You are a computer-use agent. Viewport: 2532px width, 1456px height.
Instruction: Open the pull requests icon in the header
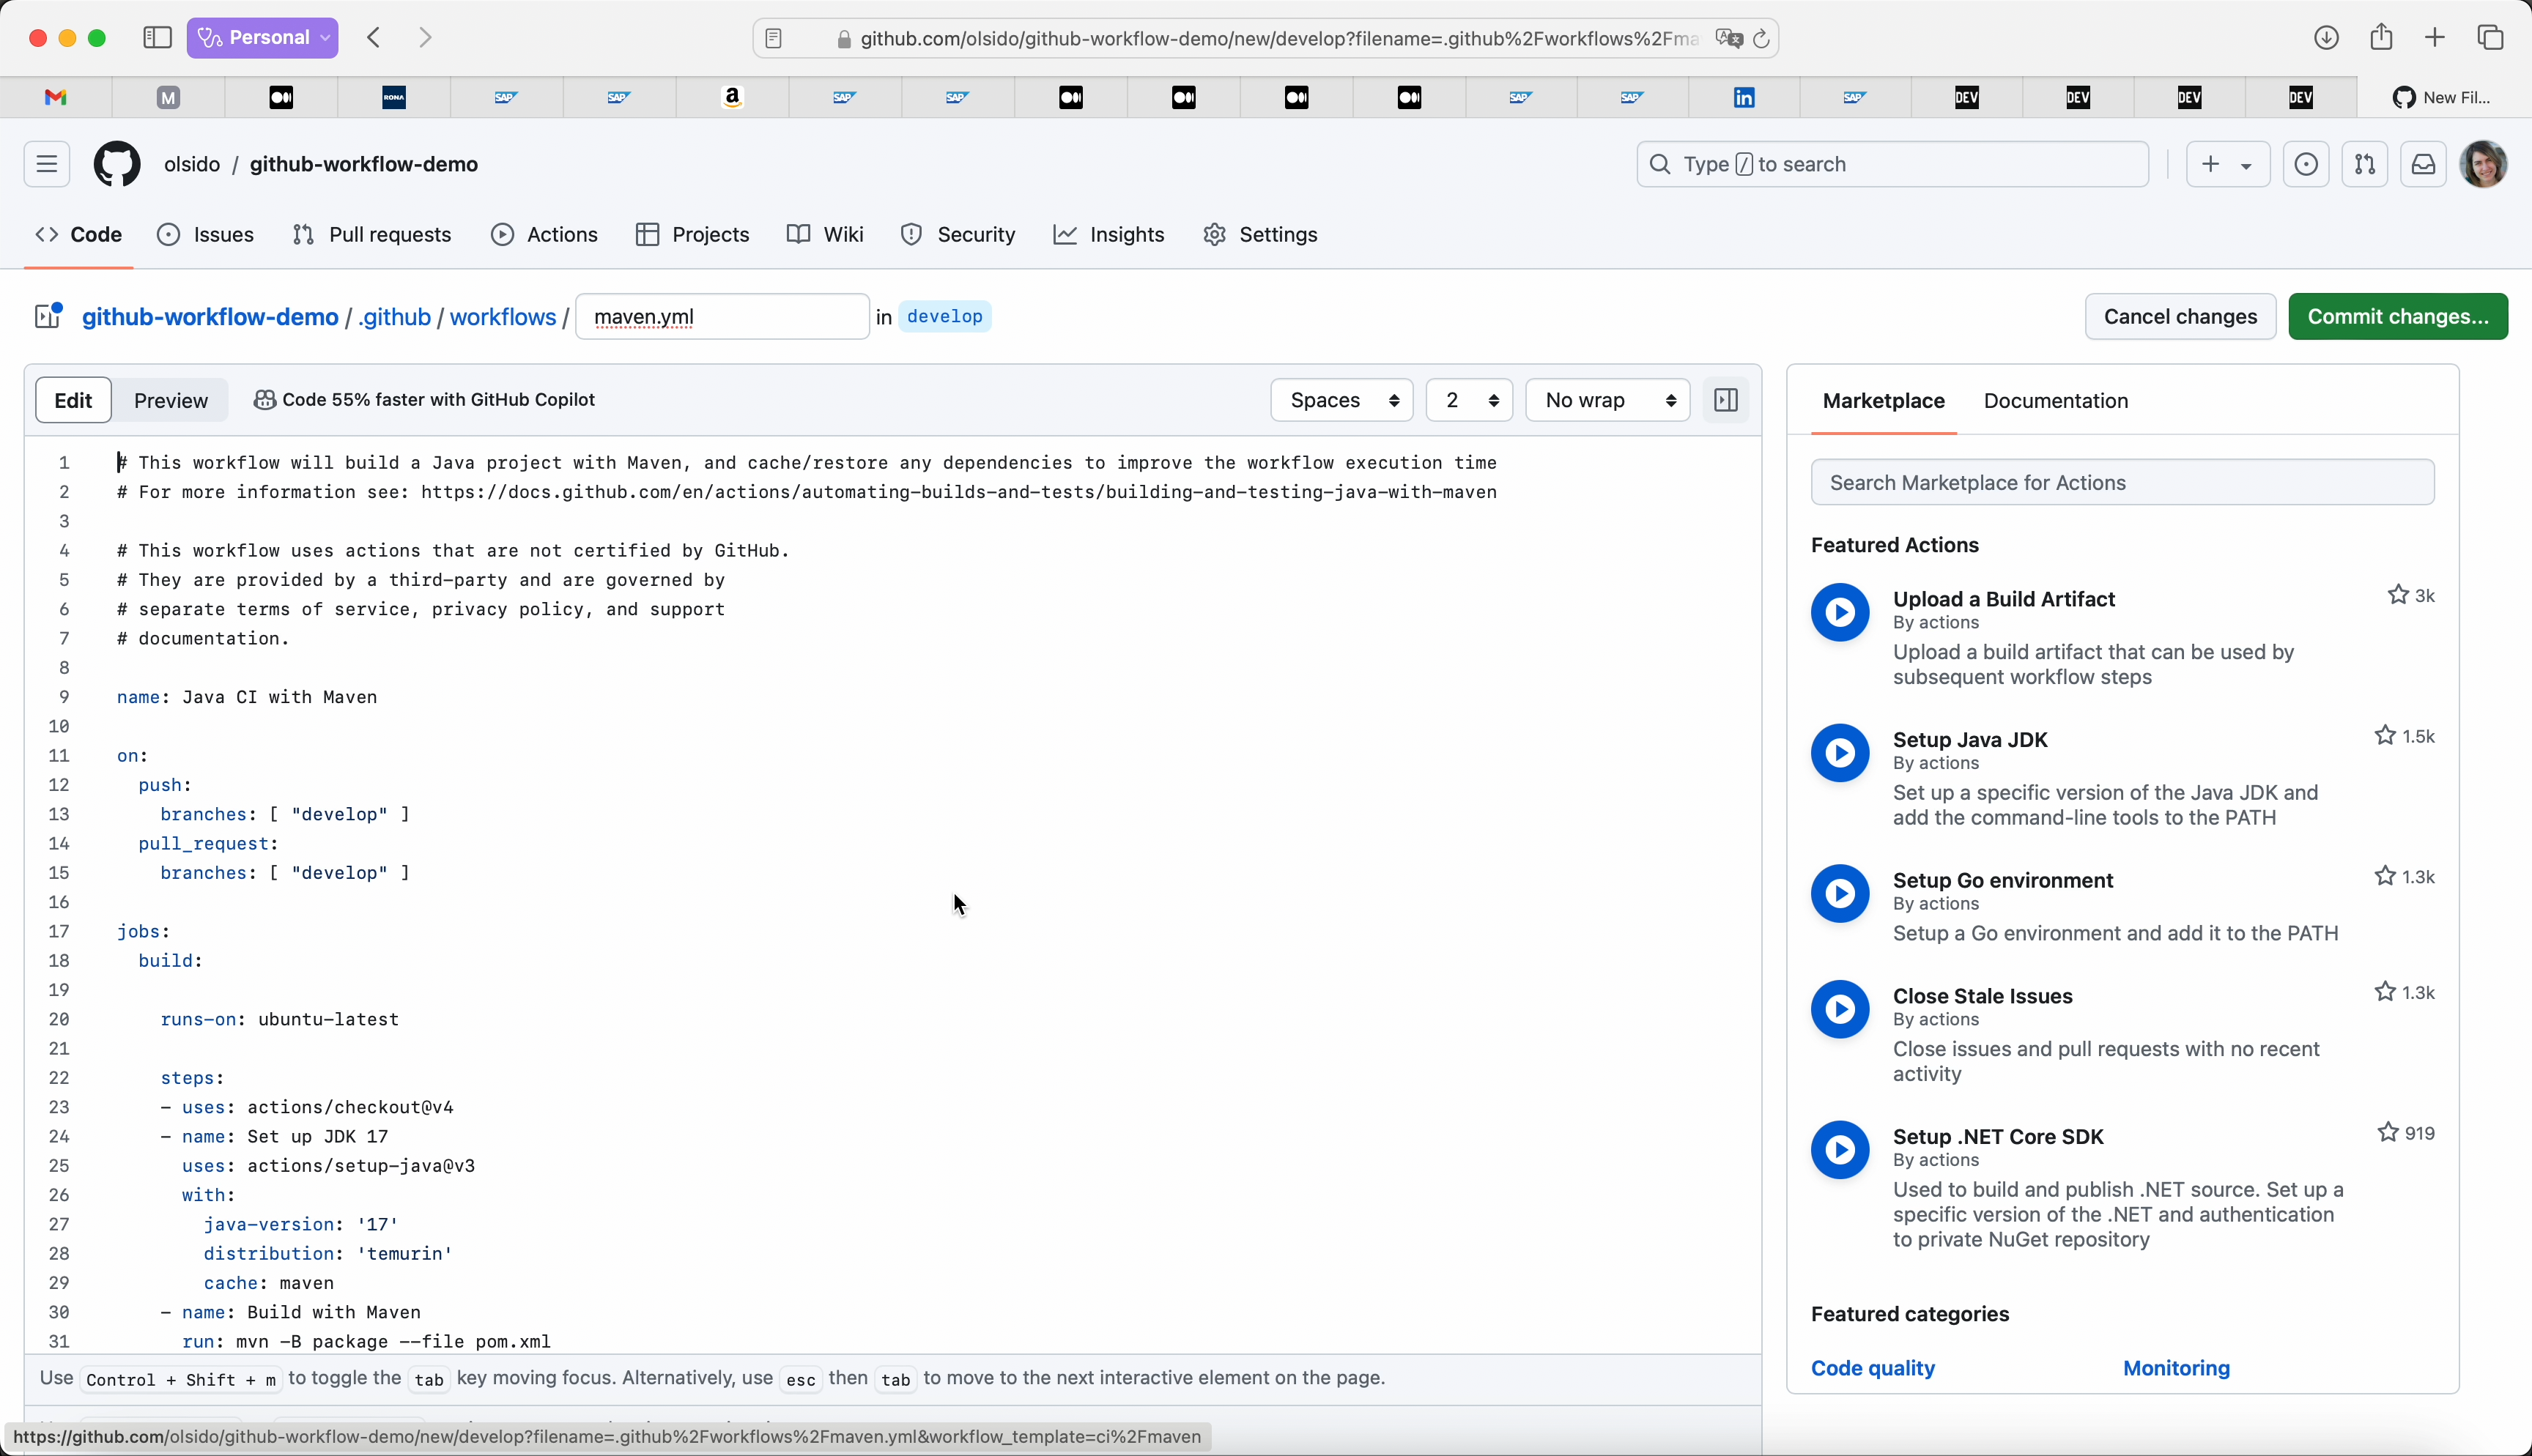[2365, 164]
